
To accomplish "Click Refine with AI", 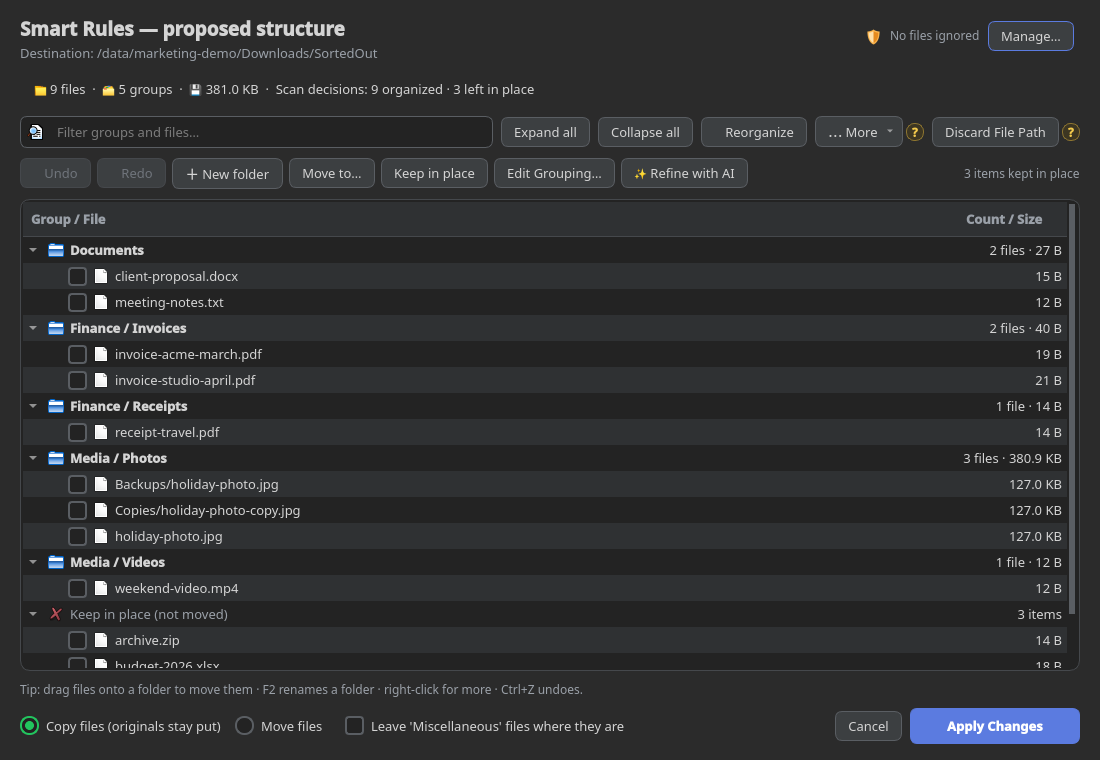I will pos(684,173).
